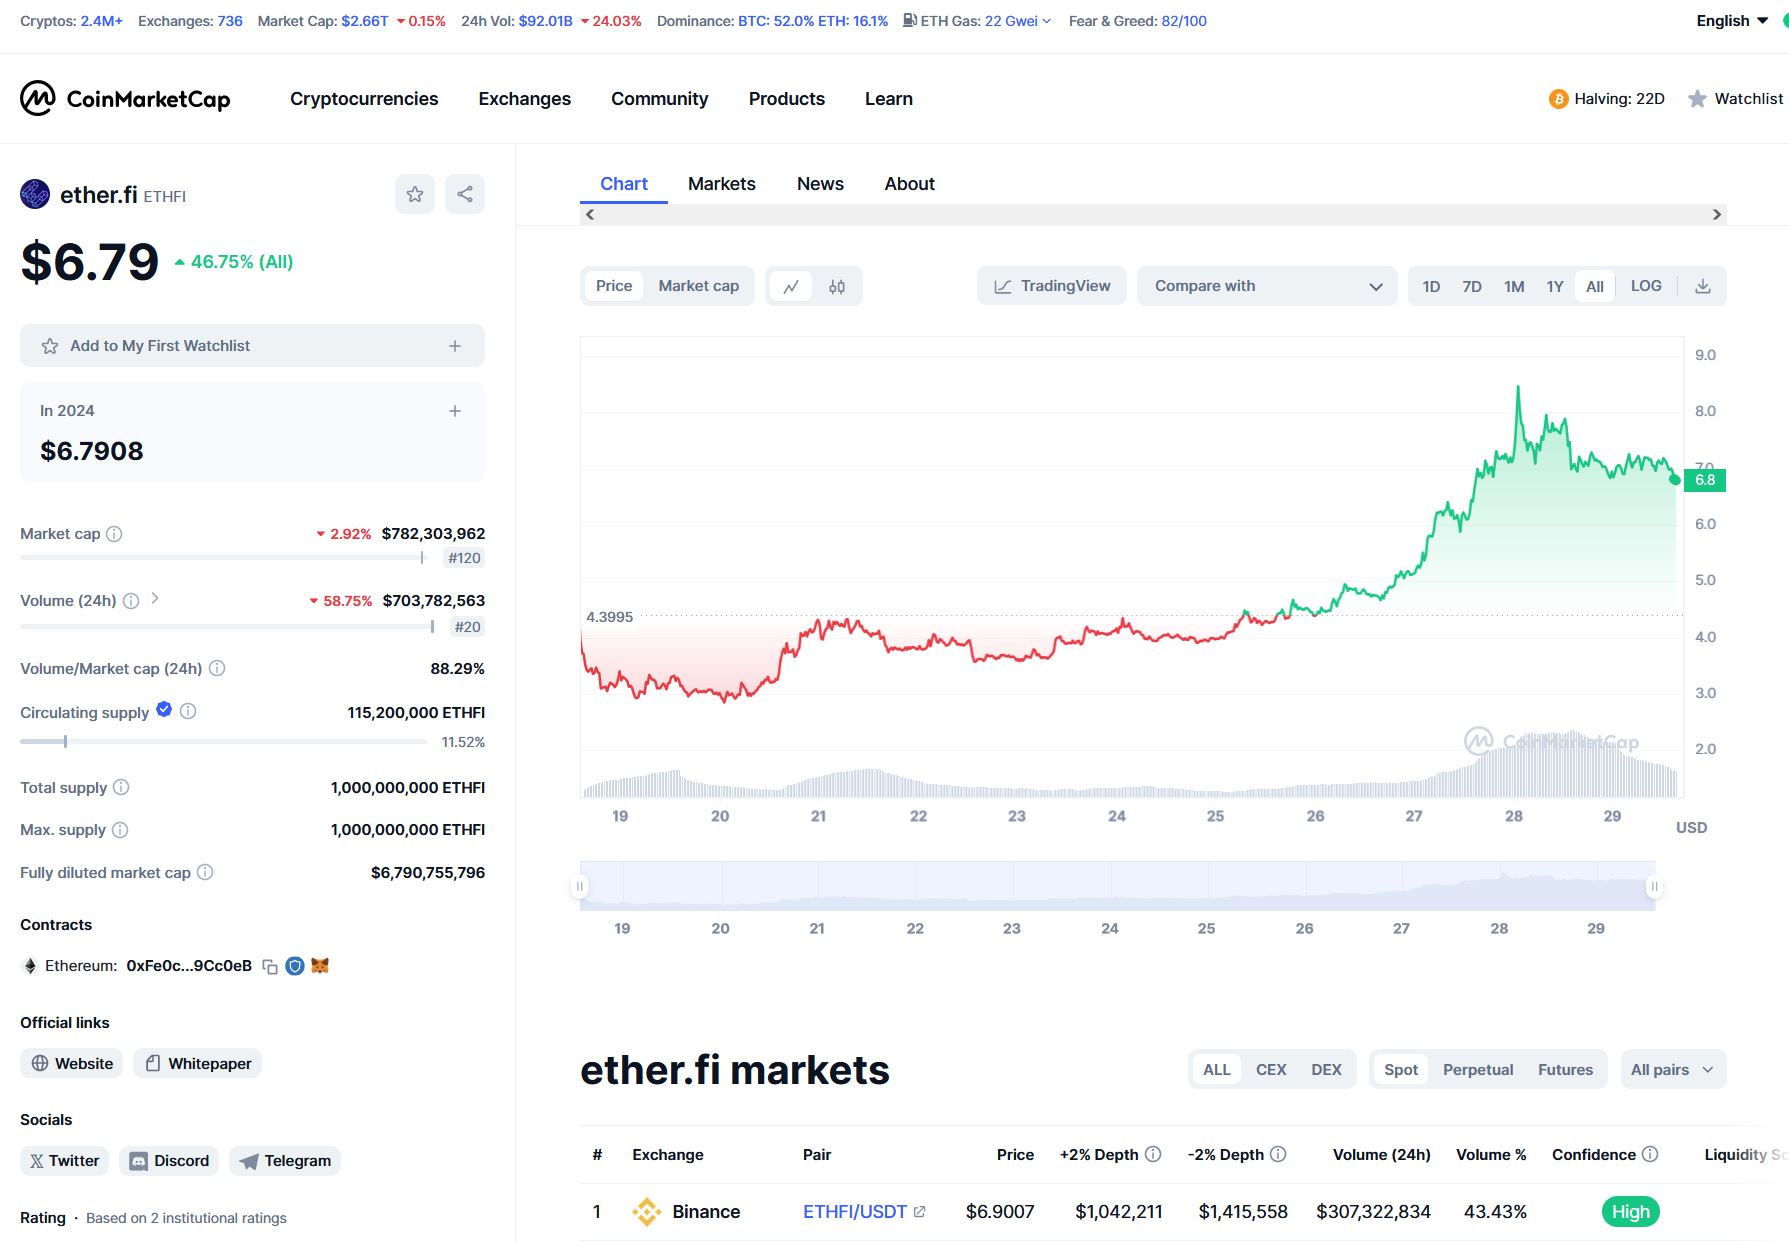
Task: Set chart range to 1D
Action: click(1431, 286)
